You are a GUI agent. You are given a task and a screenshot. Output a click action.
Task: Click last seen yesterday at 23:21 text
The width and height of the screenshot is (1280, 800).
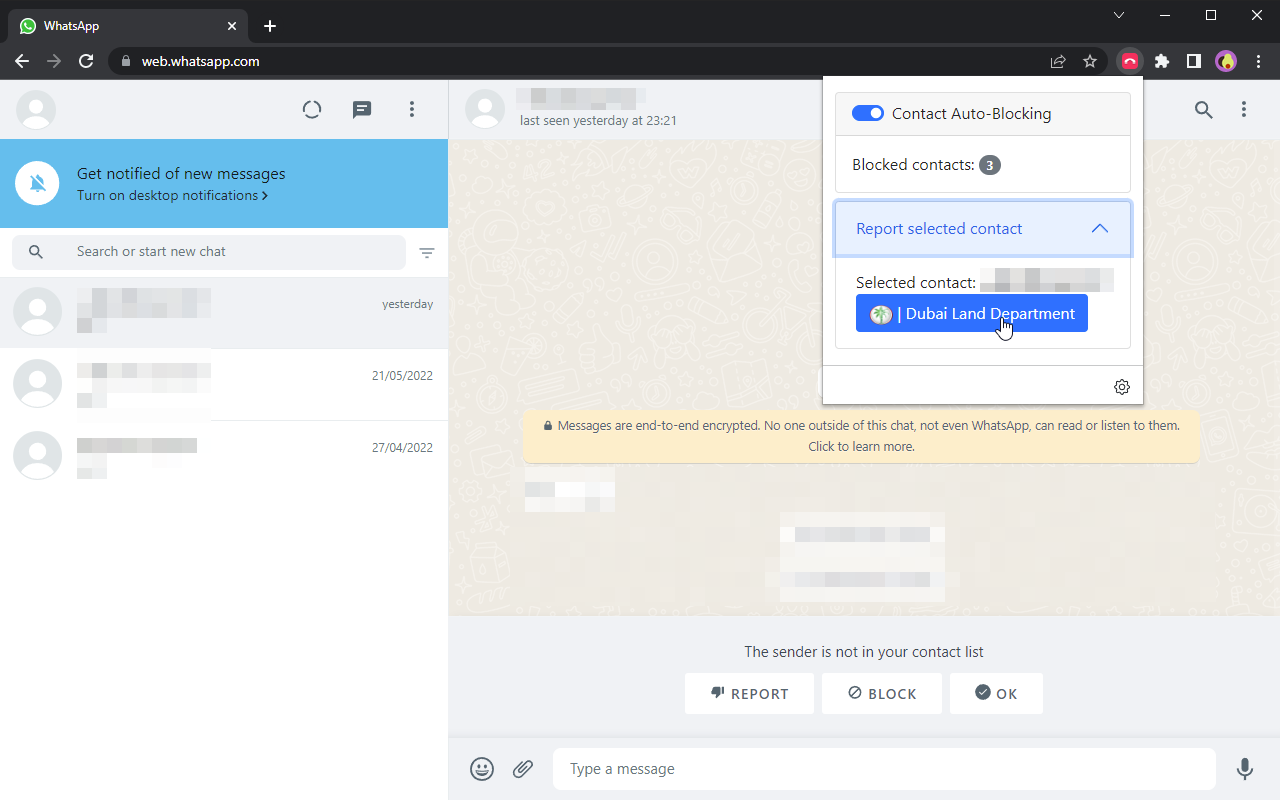point(598,121)
